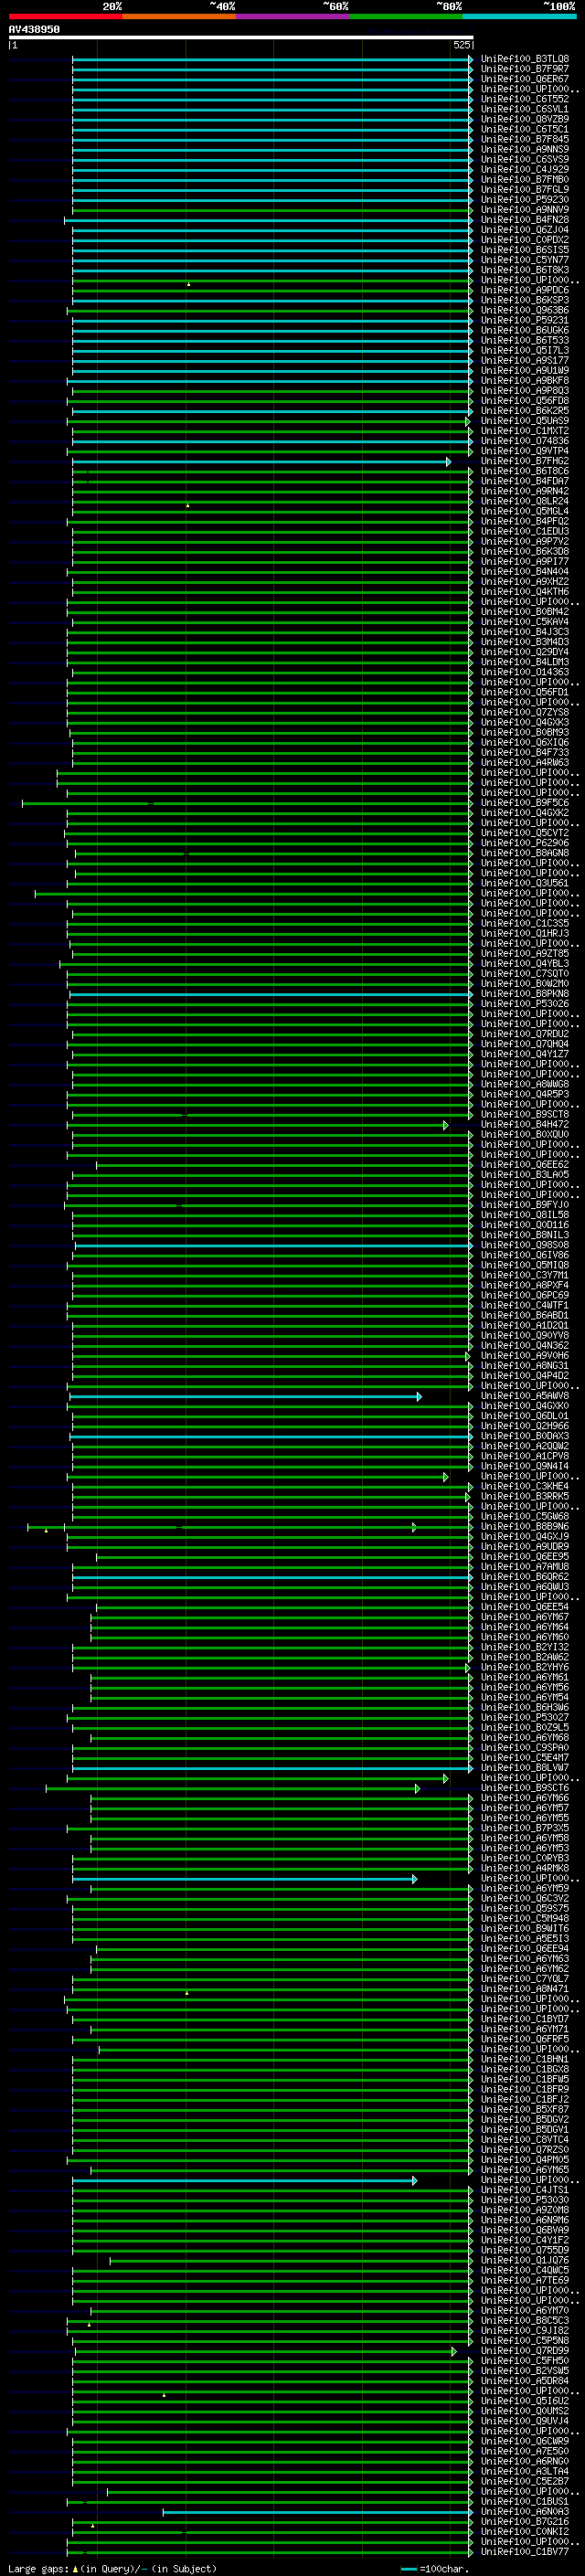This screenshot has height=2576, width=585.
Task: Click hit label UniRef100_B7FHG2
Action: tap(525, 461)
